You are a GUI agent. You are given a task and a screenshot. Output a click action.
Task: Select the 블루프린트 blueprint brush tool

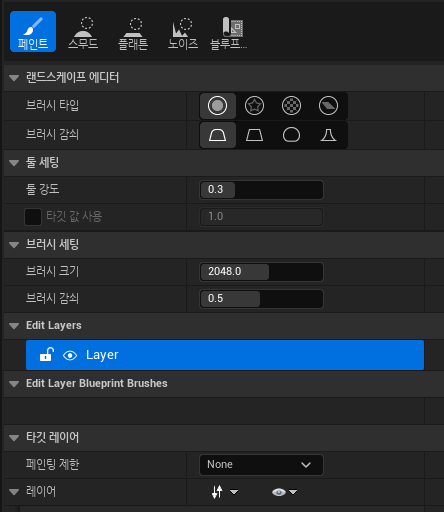229,33
